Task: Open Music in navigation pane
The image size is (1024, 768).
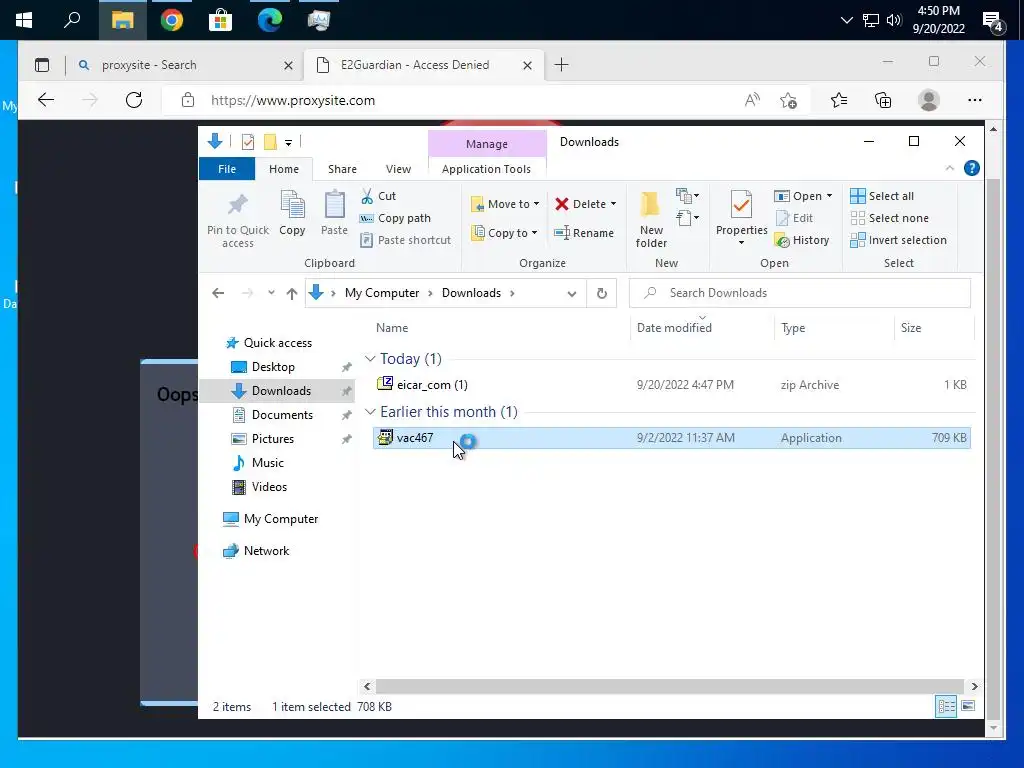Action: coord(268,462)
